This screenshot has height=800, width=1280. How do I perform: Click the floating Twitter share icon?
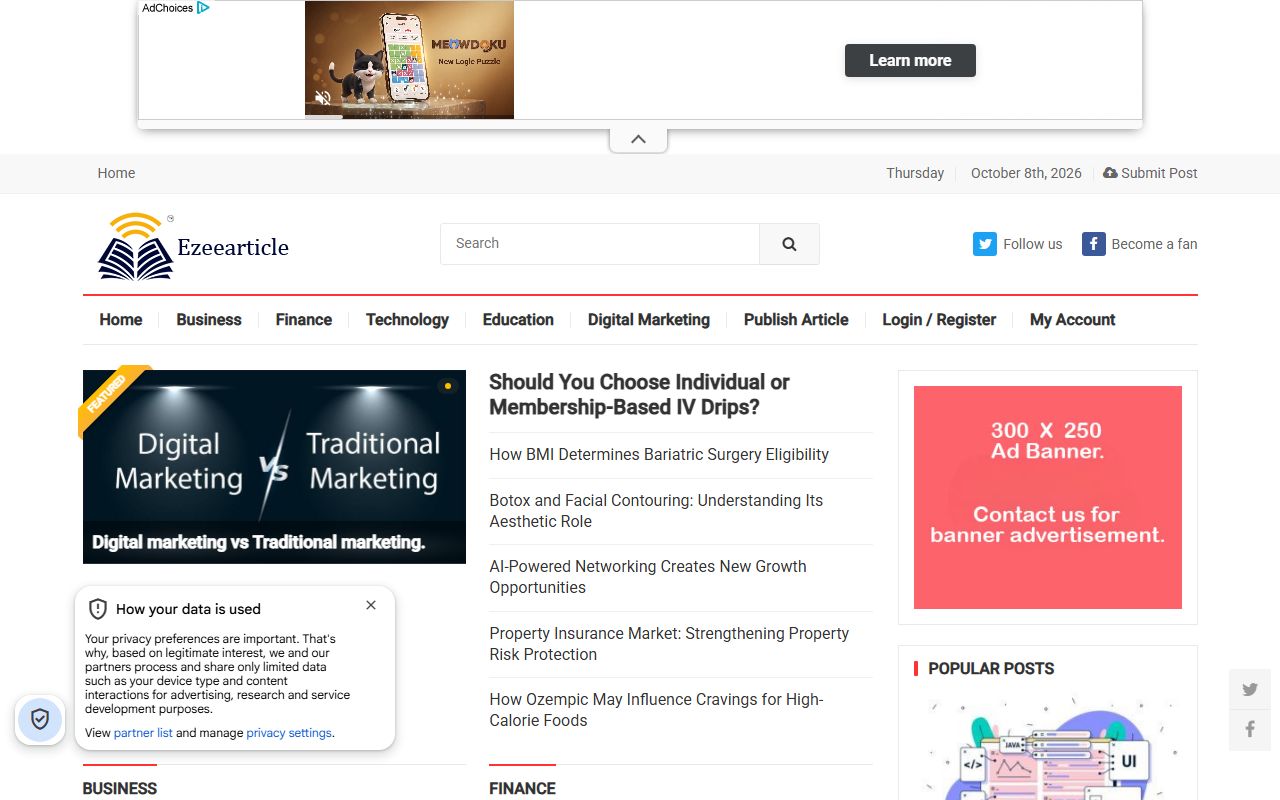[1250, 689]
